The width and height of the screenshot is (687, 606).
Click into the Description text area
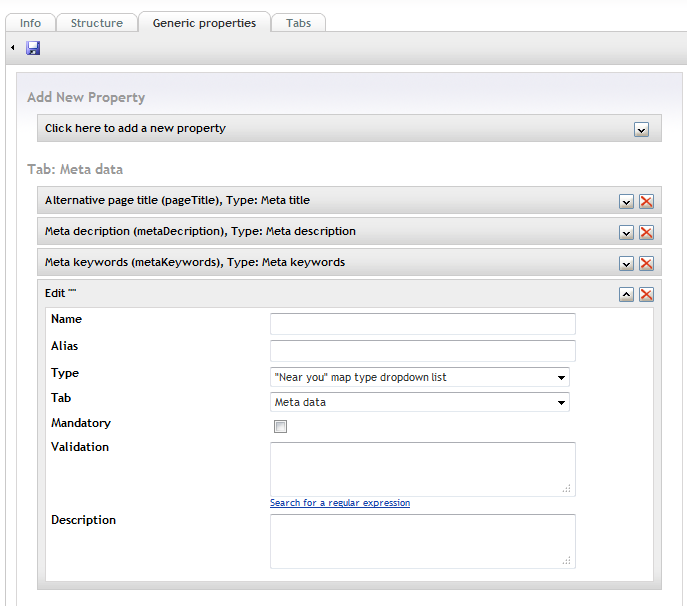[x=423, y=542]
